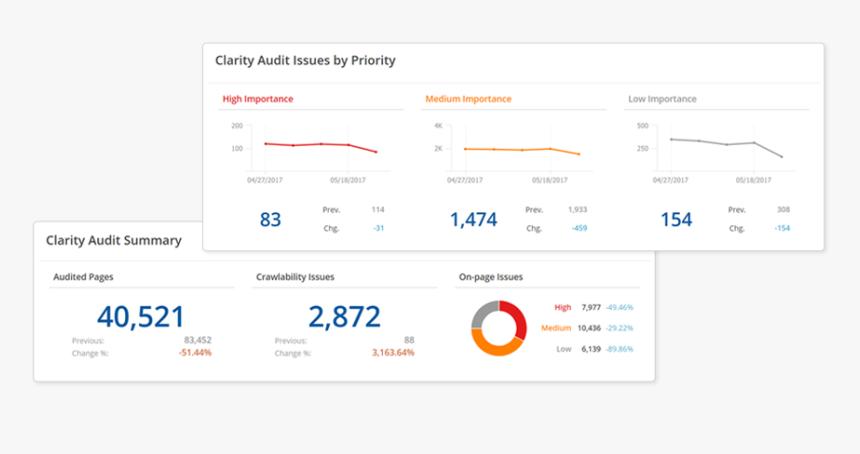Select the Audited Pages heading
The height and width of the screenshot is (454, 860).
pos(83,277)
